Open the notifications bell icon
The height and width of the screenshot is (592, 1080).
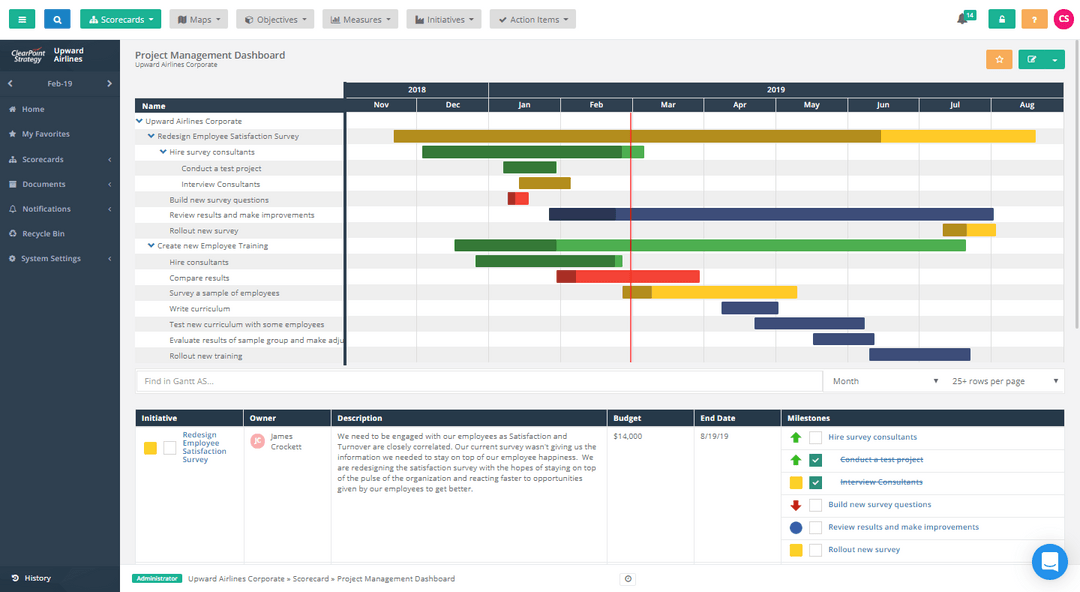click(963, 18)
